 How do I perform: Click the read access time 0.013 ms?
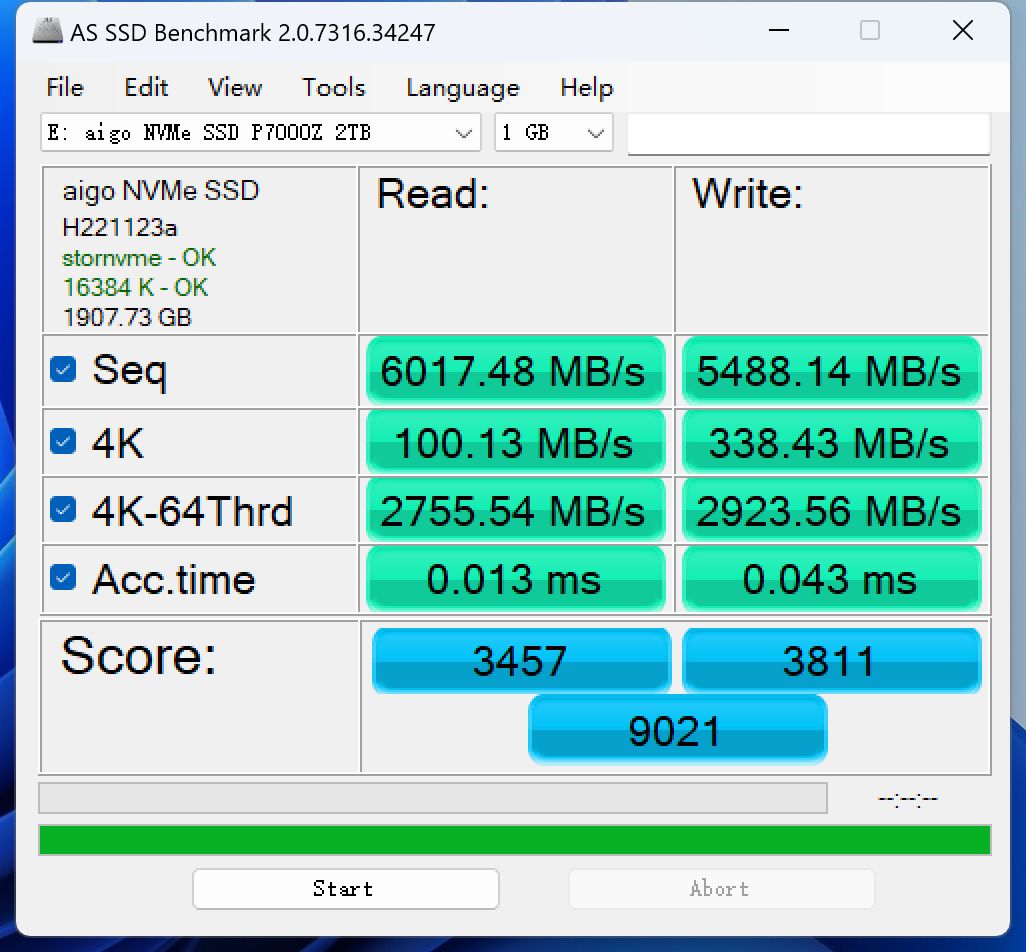pos(515,579)
